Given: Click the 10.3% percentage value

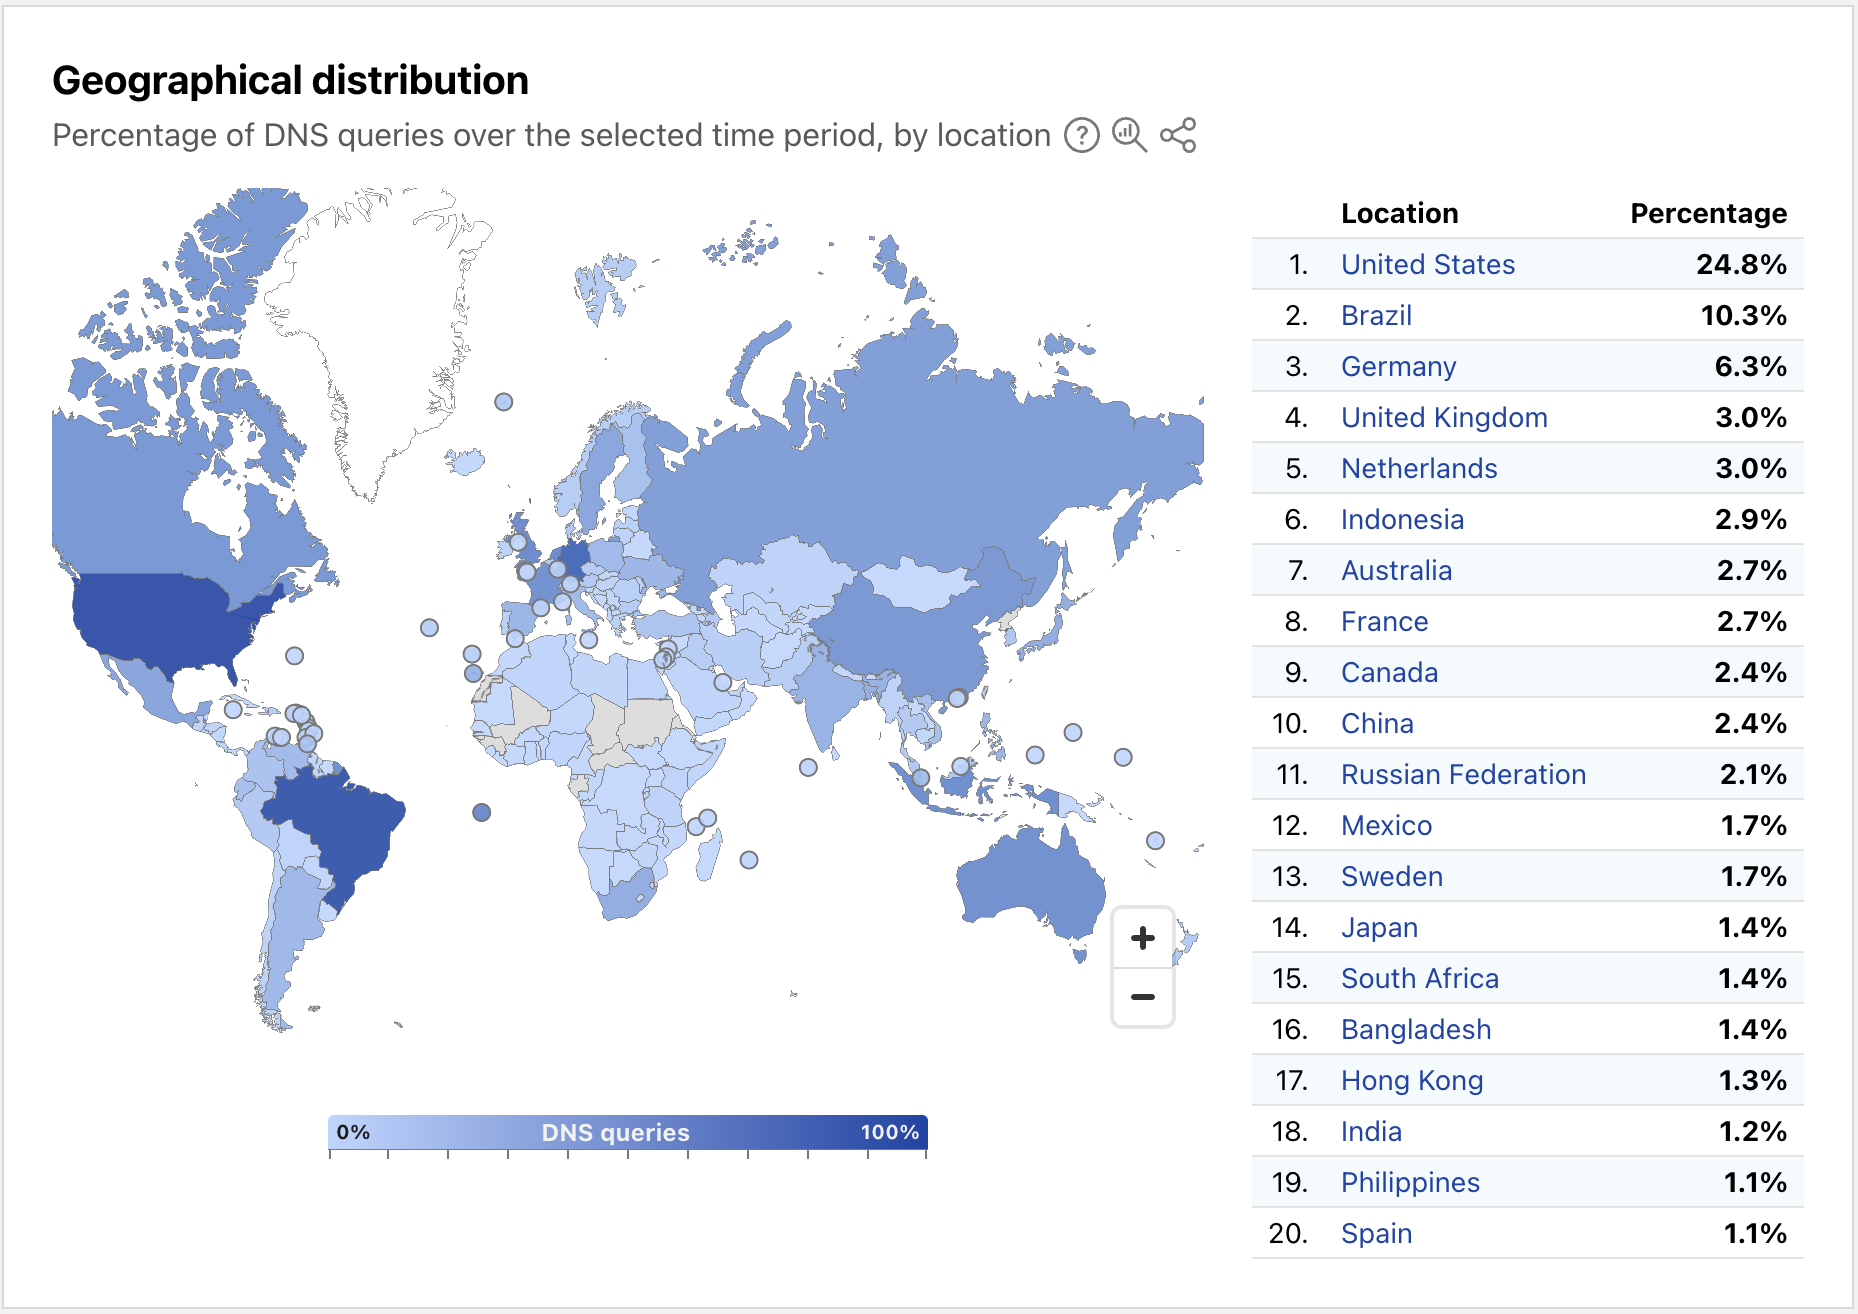Looking at the screenshot, I should (1743, 315).
